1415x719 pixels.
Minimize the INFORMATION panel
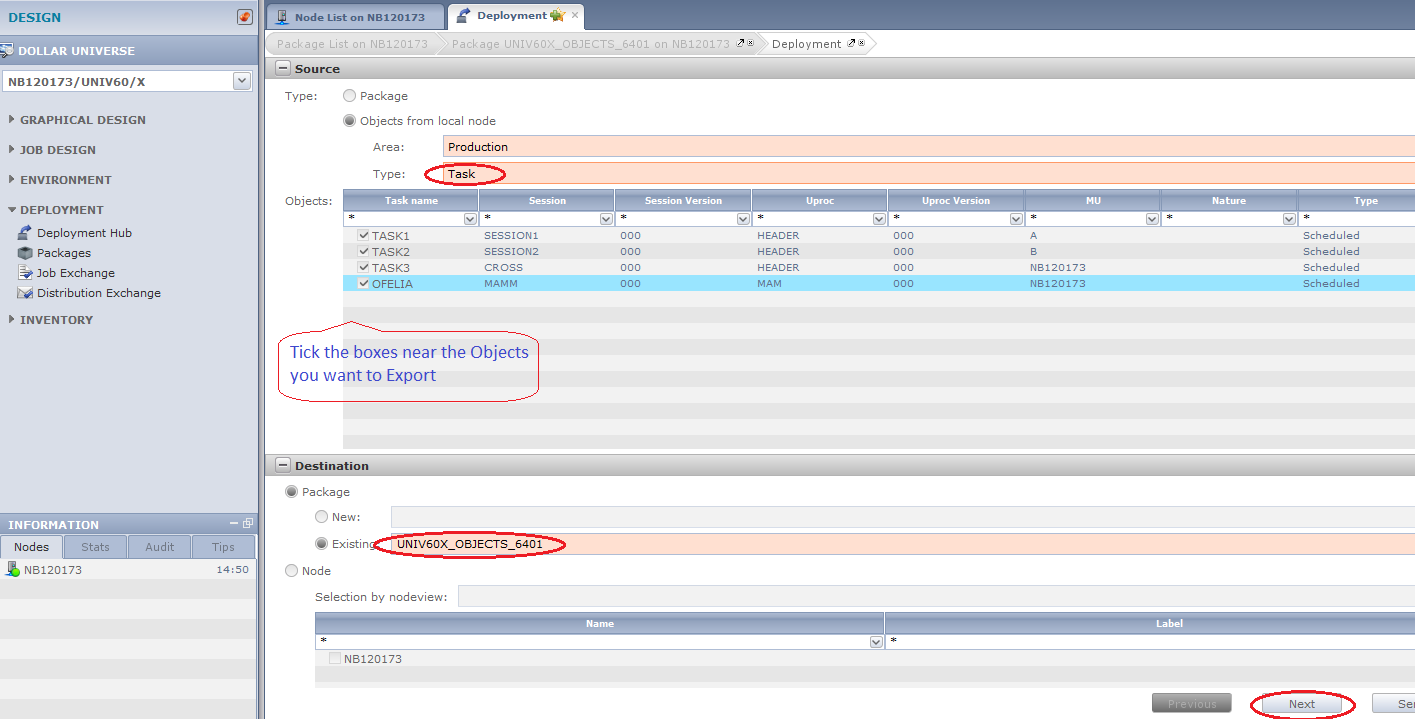tap(235, 523)
